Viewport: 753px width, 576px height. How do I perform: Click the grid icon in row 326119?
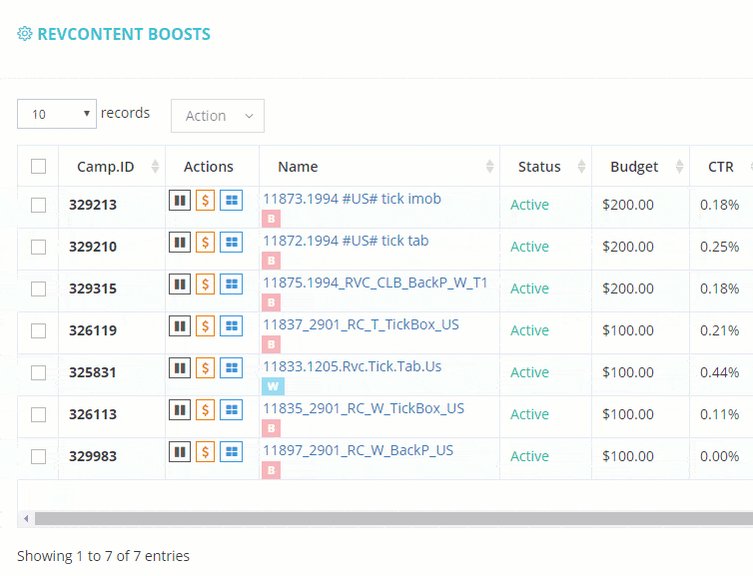click(x=231, y=326)
